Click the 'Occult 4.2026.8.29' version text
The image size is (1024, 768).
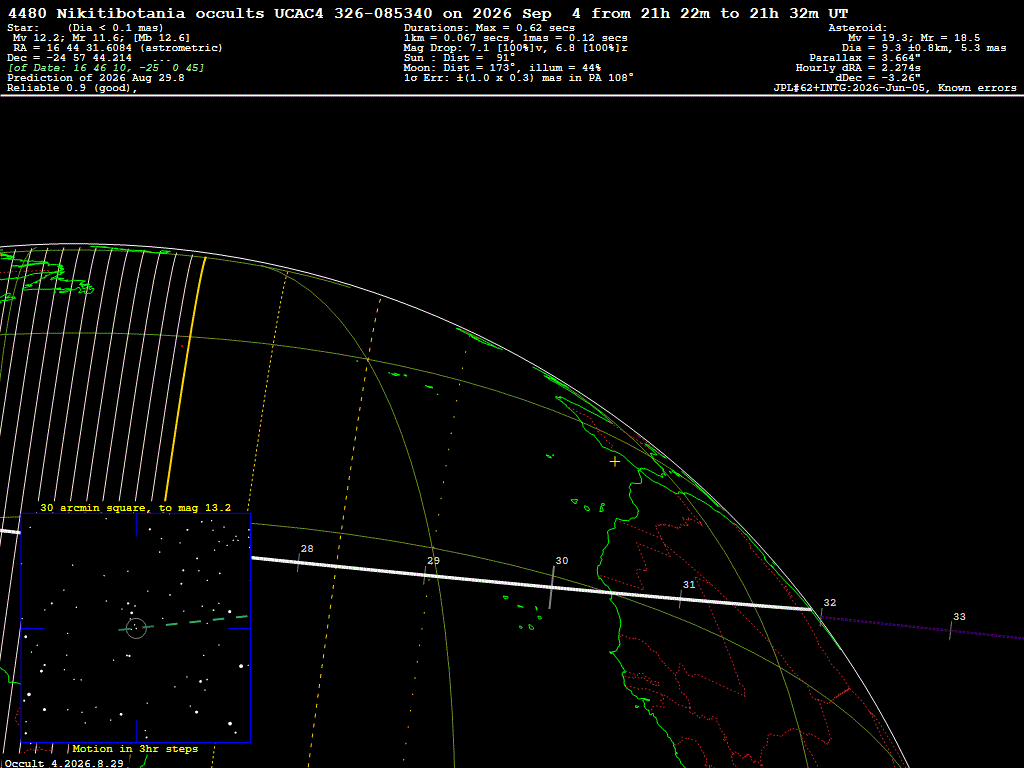(64, 763)
